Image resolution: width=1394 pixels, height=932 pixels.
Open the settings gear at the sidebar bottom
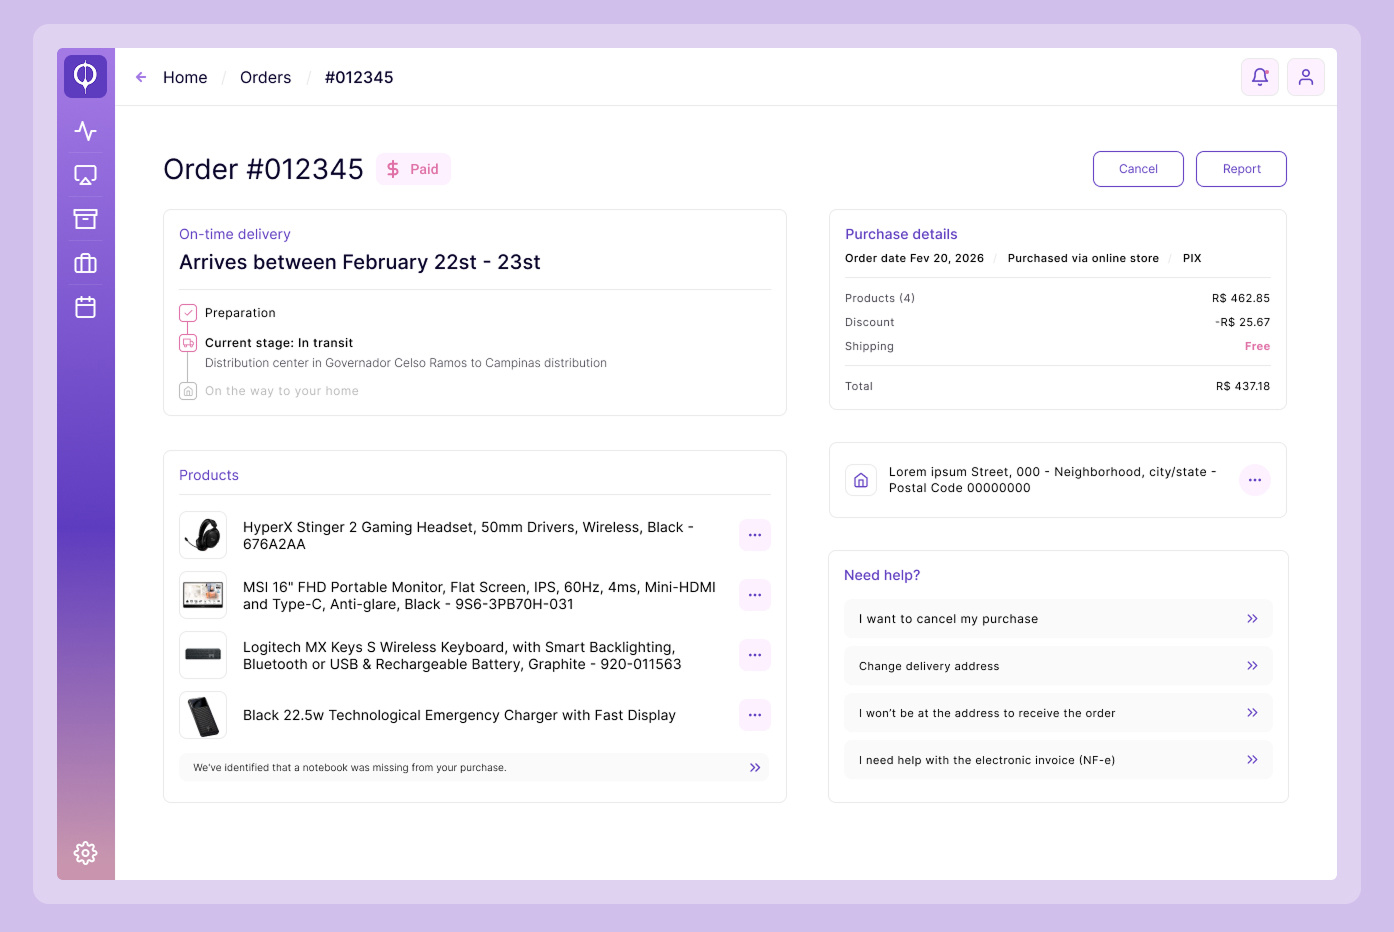[85, 853]
